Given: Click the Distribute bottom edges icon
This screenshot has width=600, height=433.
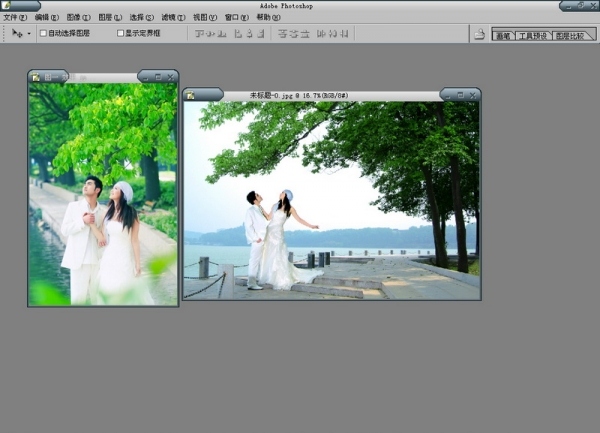Looking at the screenshot, I should [305, 34].
